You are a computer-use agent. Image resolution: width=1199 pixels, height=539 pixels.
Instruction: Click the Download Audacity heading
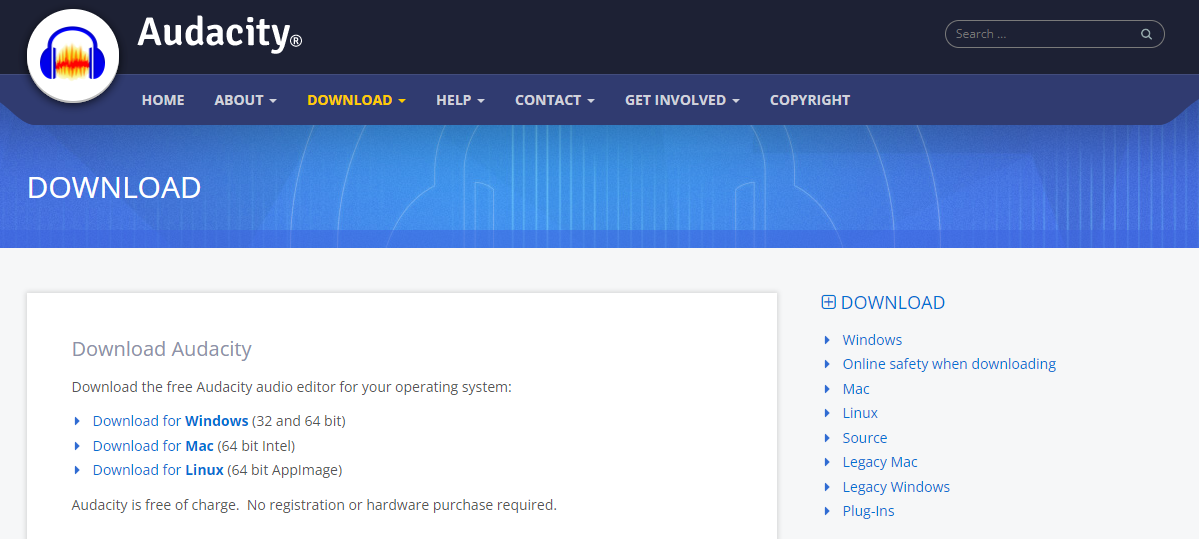(161, 349)
